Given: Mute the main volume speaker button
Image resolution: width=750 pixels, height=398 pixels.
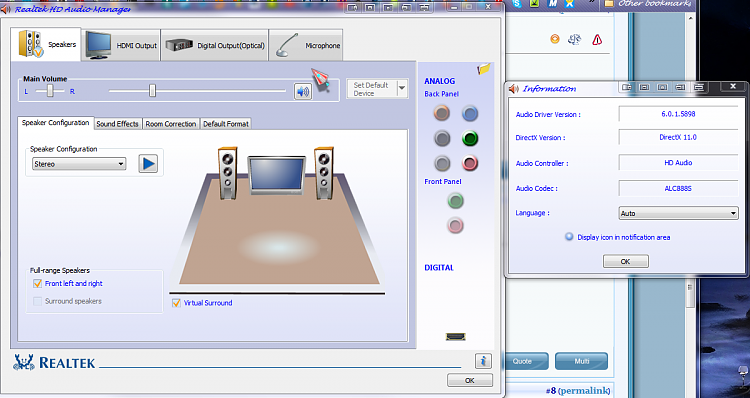Looking at the screenshot, I should click(303, 91).
